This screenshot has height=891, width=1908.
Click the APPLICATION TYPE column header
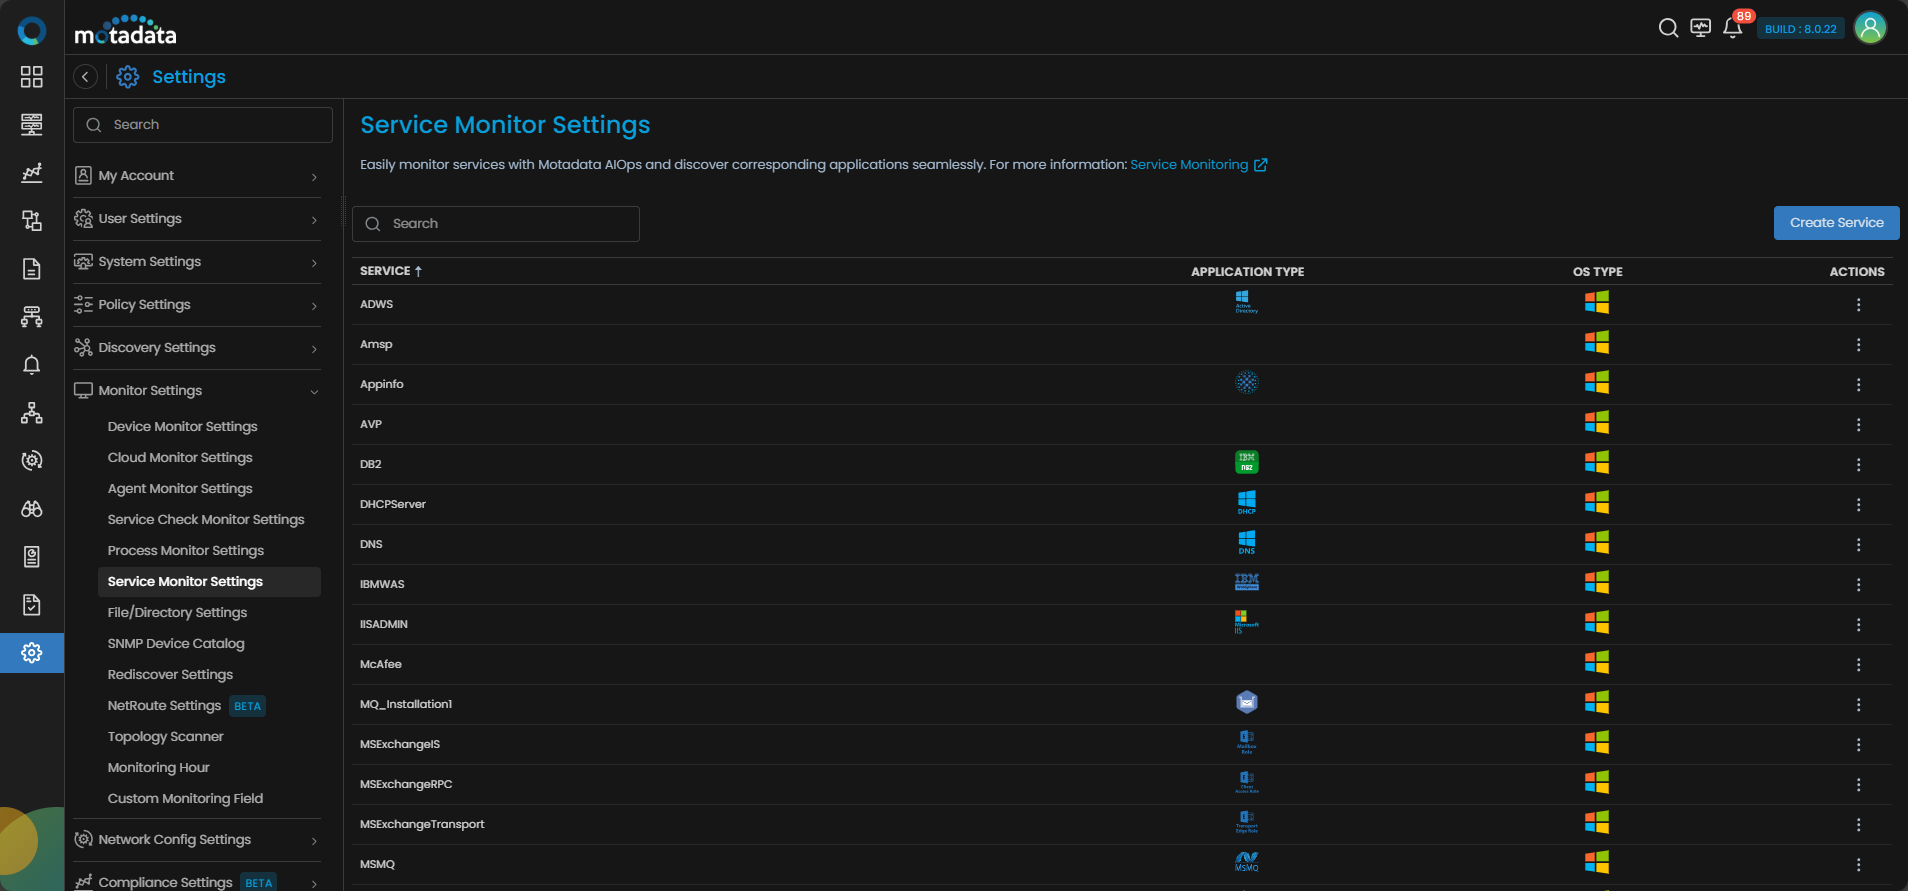pyautogui.click(x=1247, y=272)
